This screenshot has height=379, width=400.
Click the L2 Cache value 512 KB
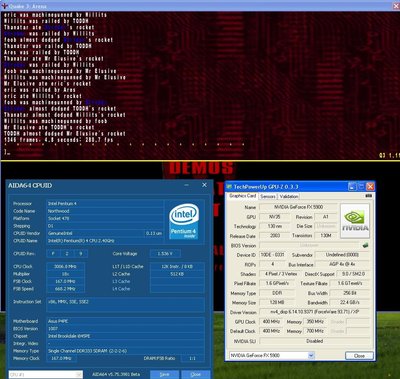(x=177, y=274)
